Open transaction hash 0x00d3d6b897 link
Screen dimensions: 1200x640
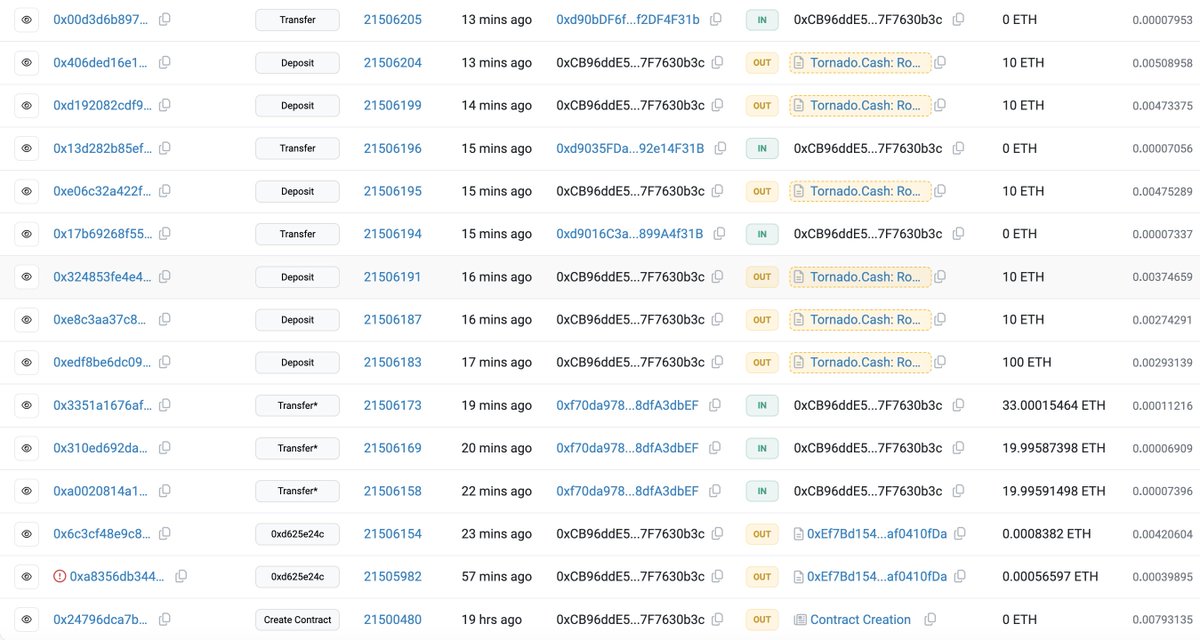(103, 19)
